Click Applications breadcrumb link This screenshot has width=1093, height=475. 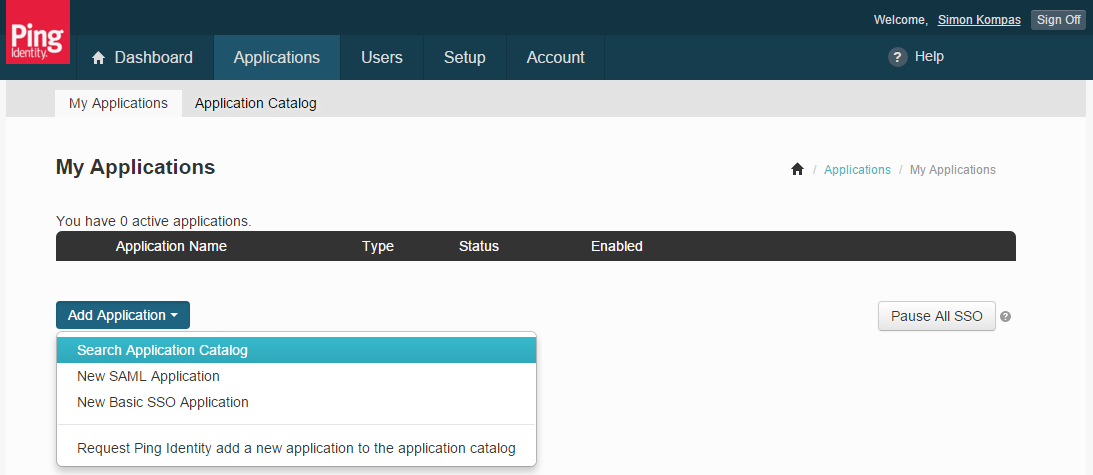coord(857,169)
